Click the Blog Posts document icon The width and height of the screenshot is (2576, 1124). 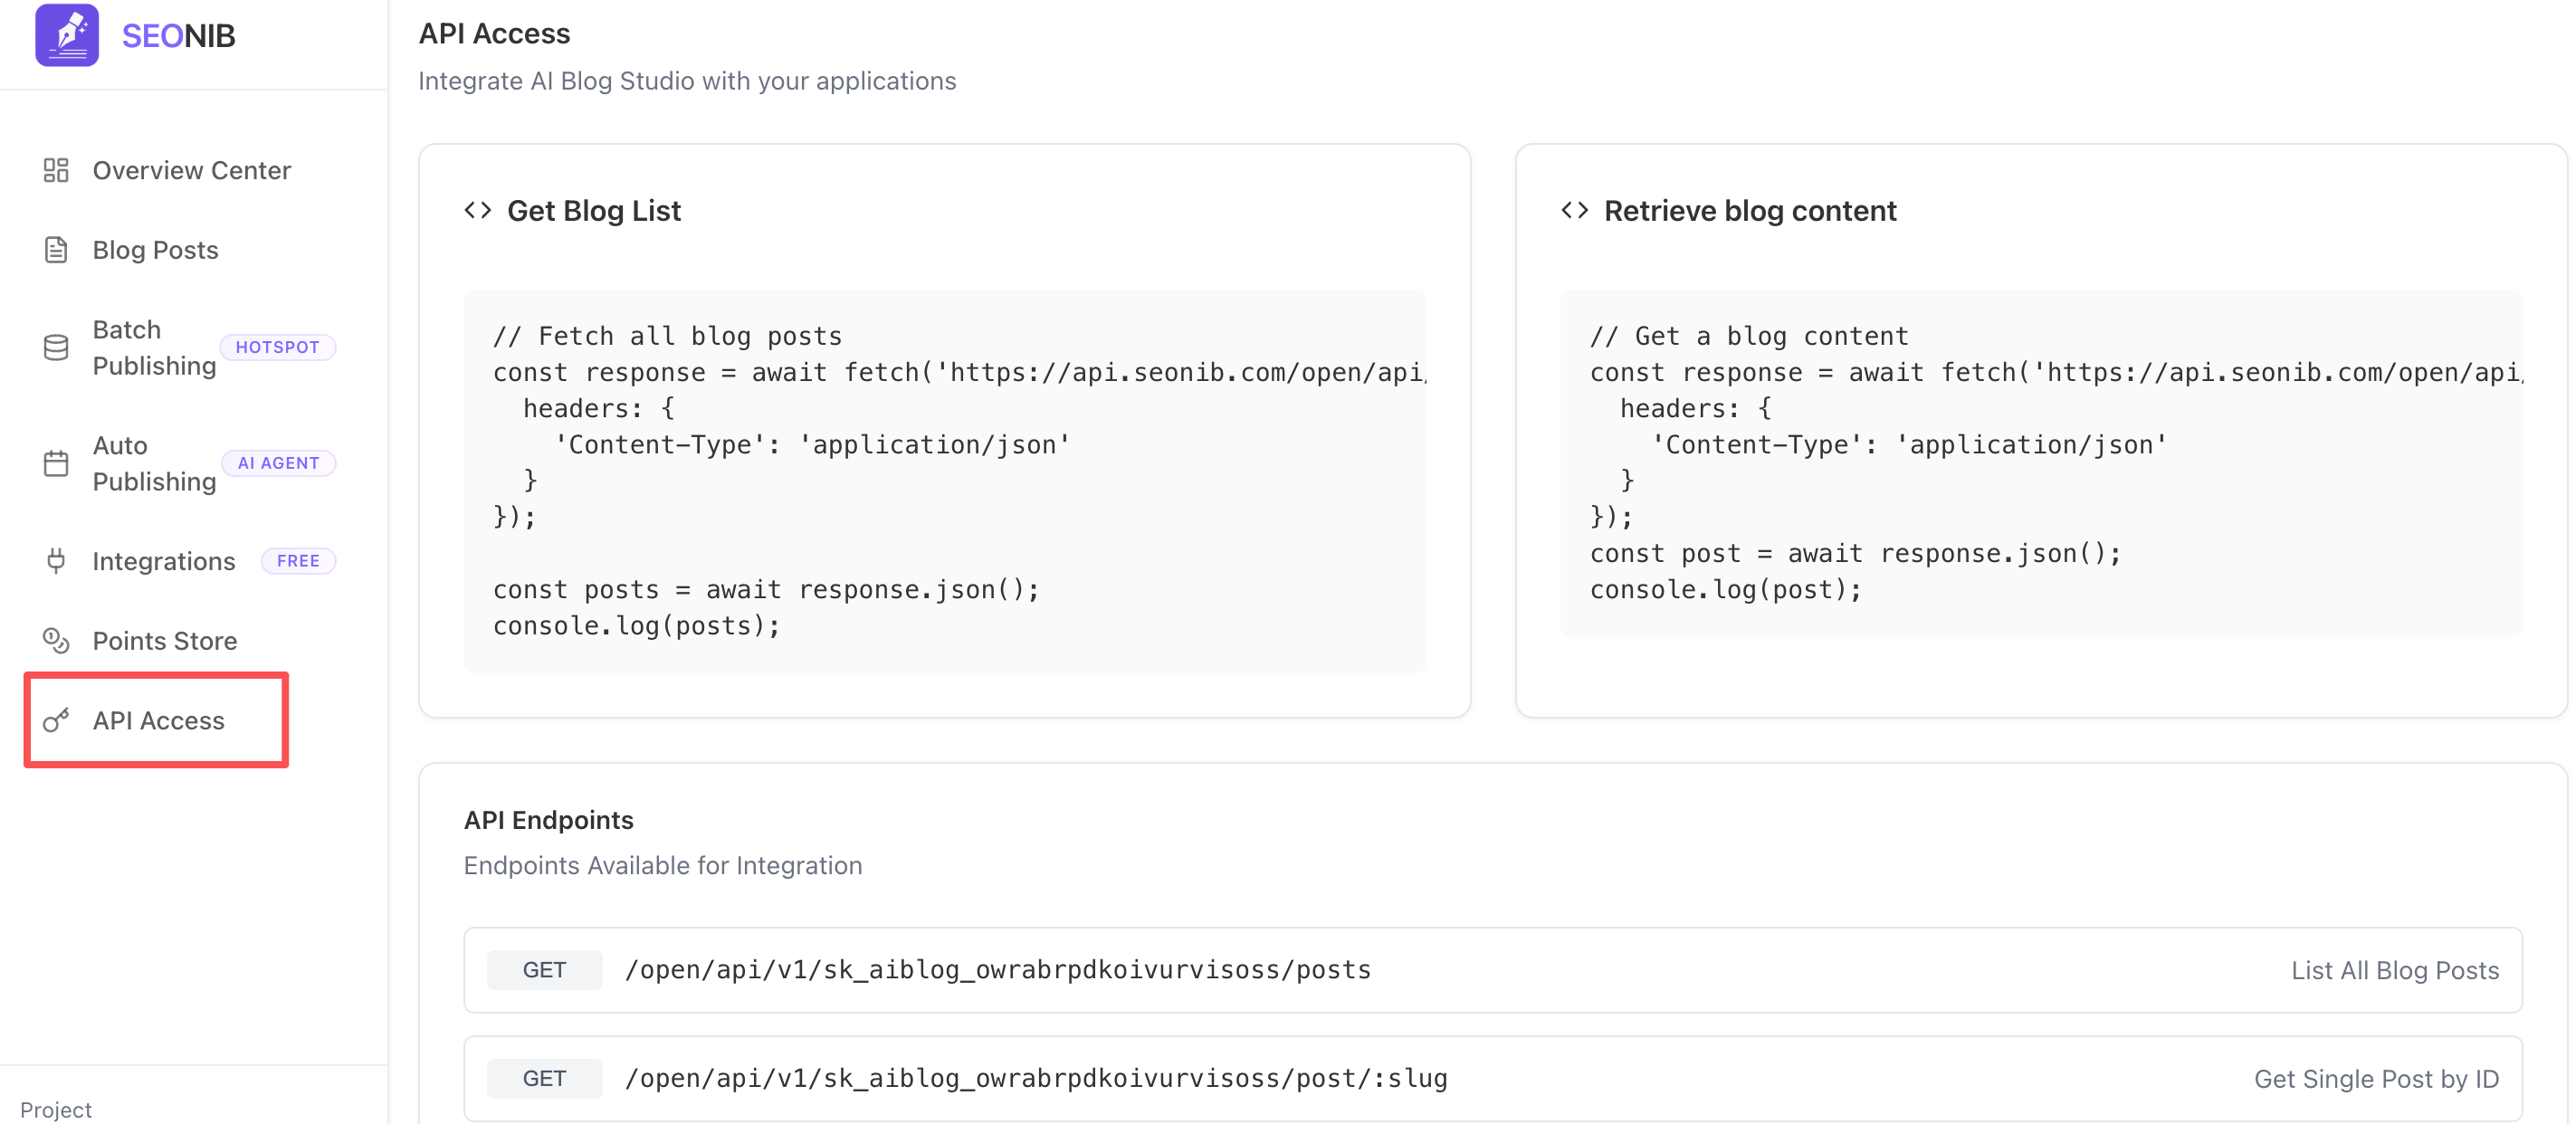tap(56, 250)
